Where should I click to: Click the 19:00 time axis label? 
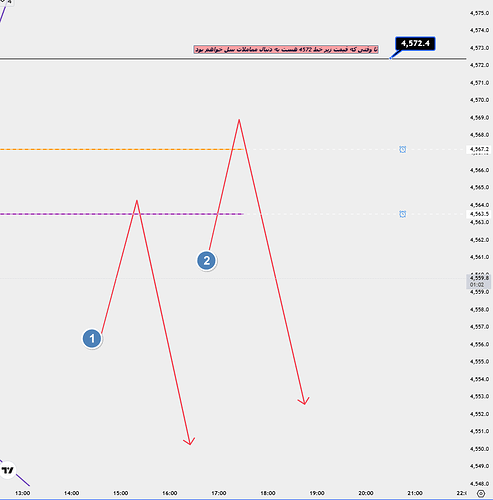[317, 493]
